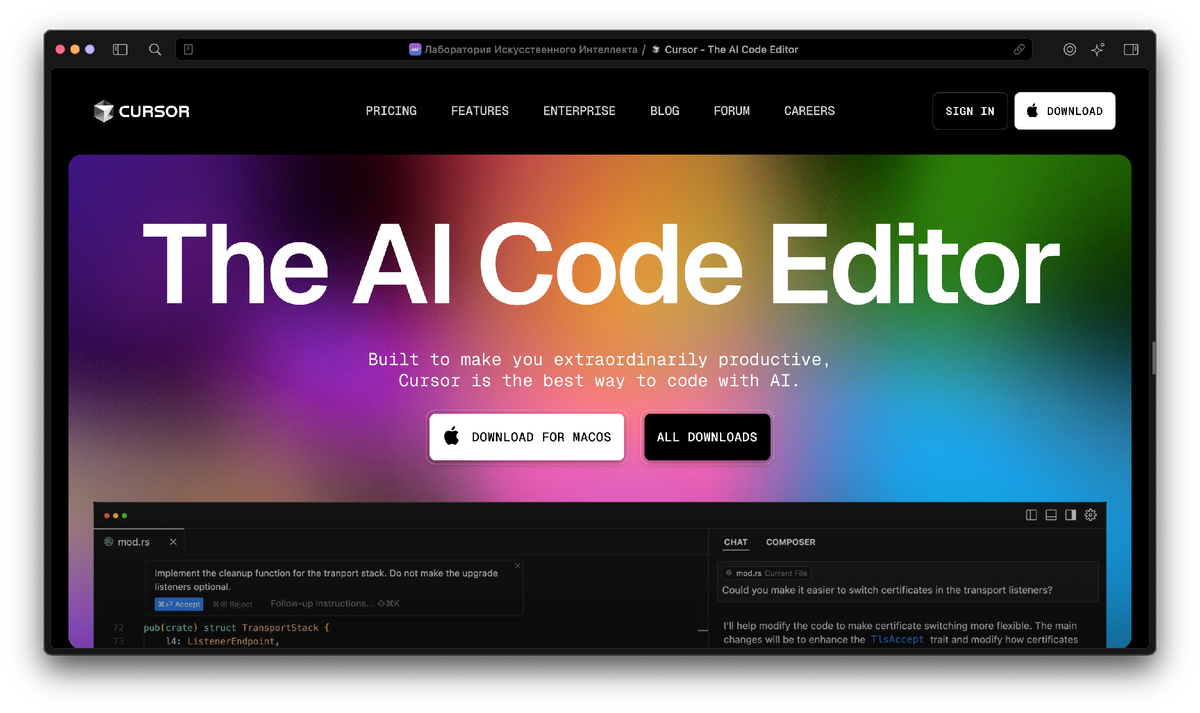The height and width of the screenshot is (713, 1200).
Task: Dismiss the inline prompt with its X
Action: (x=517, y=565)
